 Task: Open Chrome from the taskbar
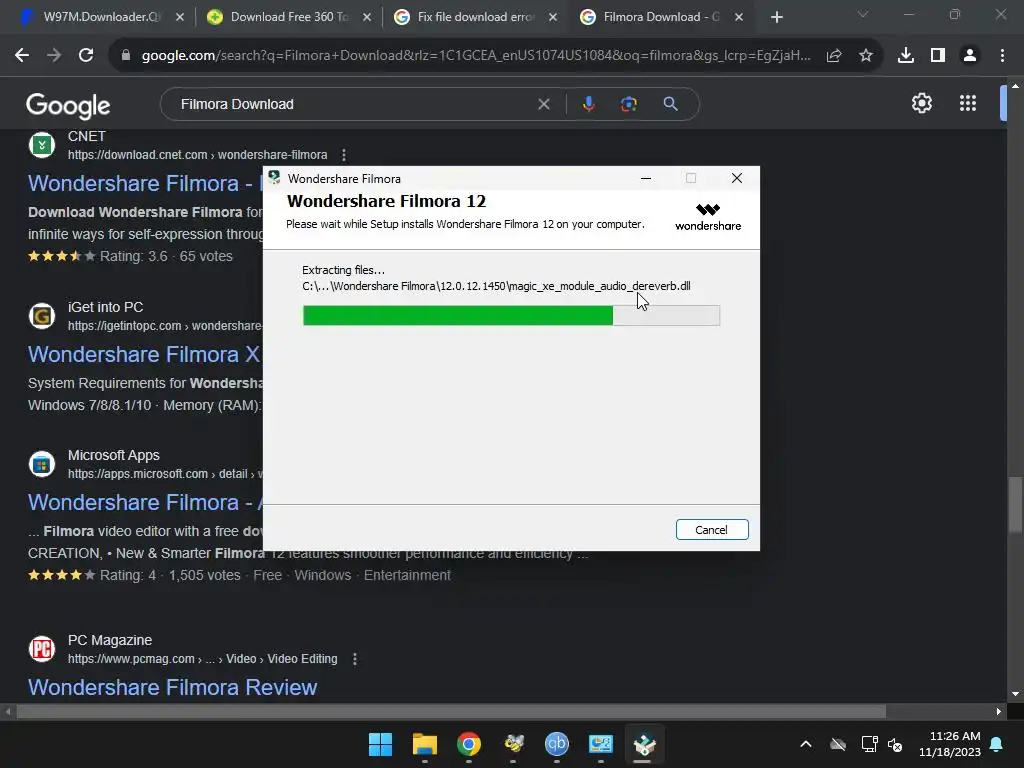(x=469, y=744)
